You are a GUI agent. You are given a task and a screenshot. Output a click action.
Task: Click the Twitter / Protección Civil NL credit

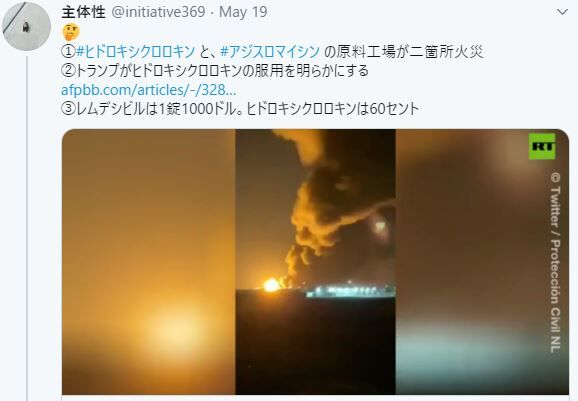coord(555,263)
